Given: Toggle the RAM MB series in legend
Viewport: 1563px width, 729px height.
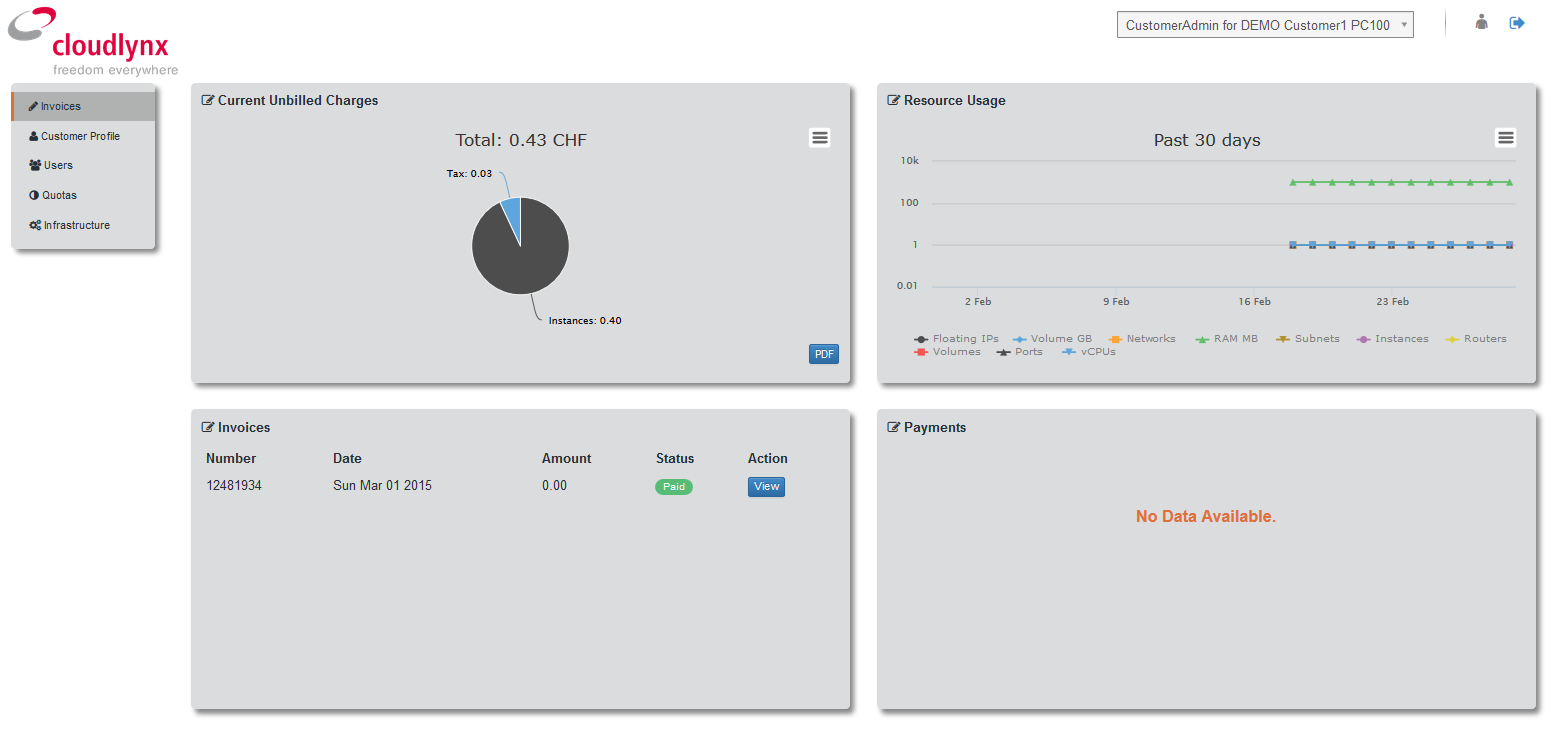Looking at the screenshot, I should (1227, 339).
